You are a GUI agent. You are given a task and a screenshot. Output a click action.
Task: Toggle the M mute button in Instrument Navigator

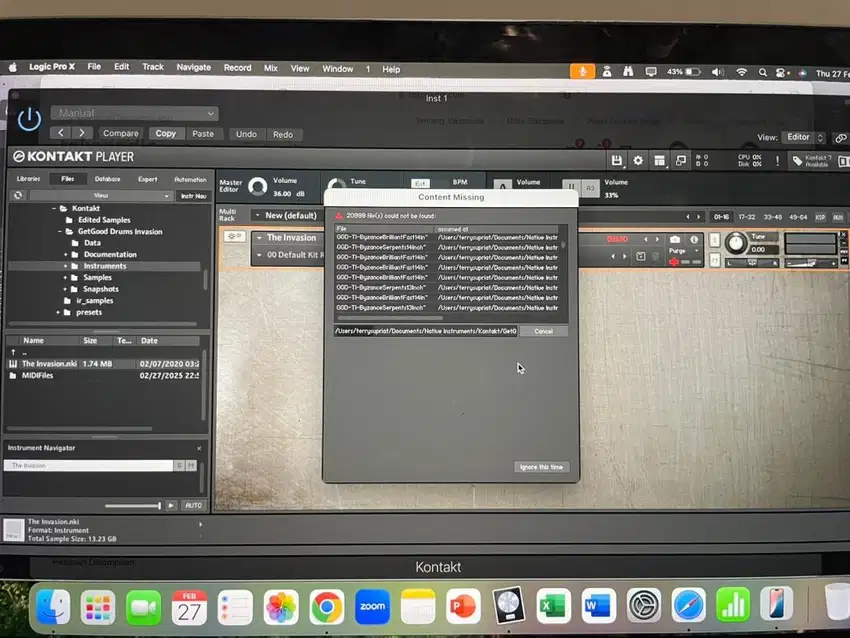point(191,466)
